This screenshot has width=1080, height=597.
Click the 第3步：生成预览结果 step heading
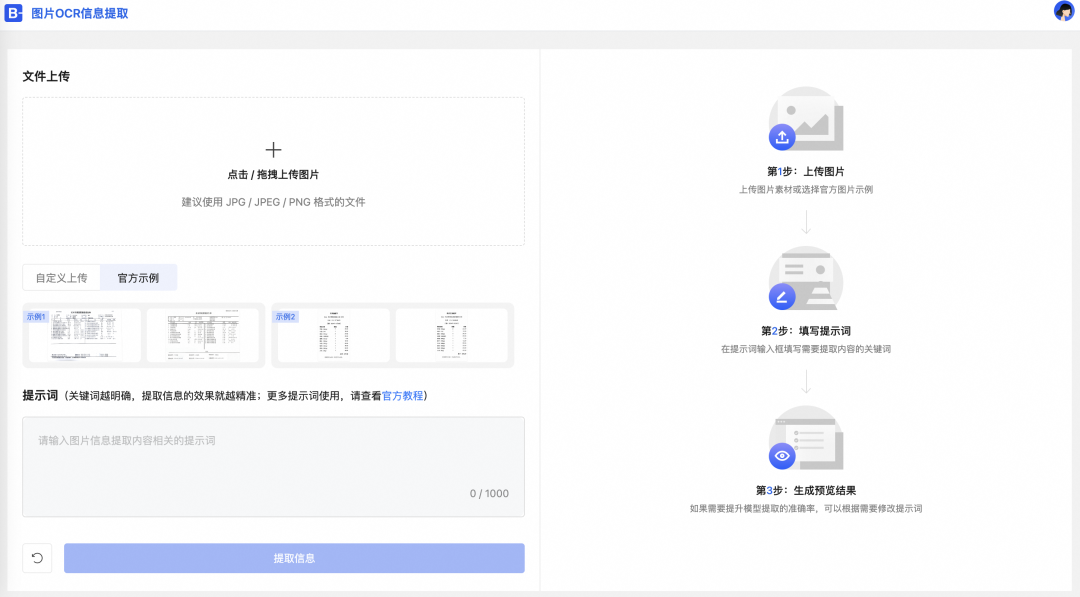pos(805,491)
